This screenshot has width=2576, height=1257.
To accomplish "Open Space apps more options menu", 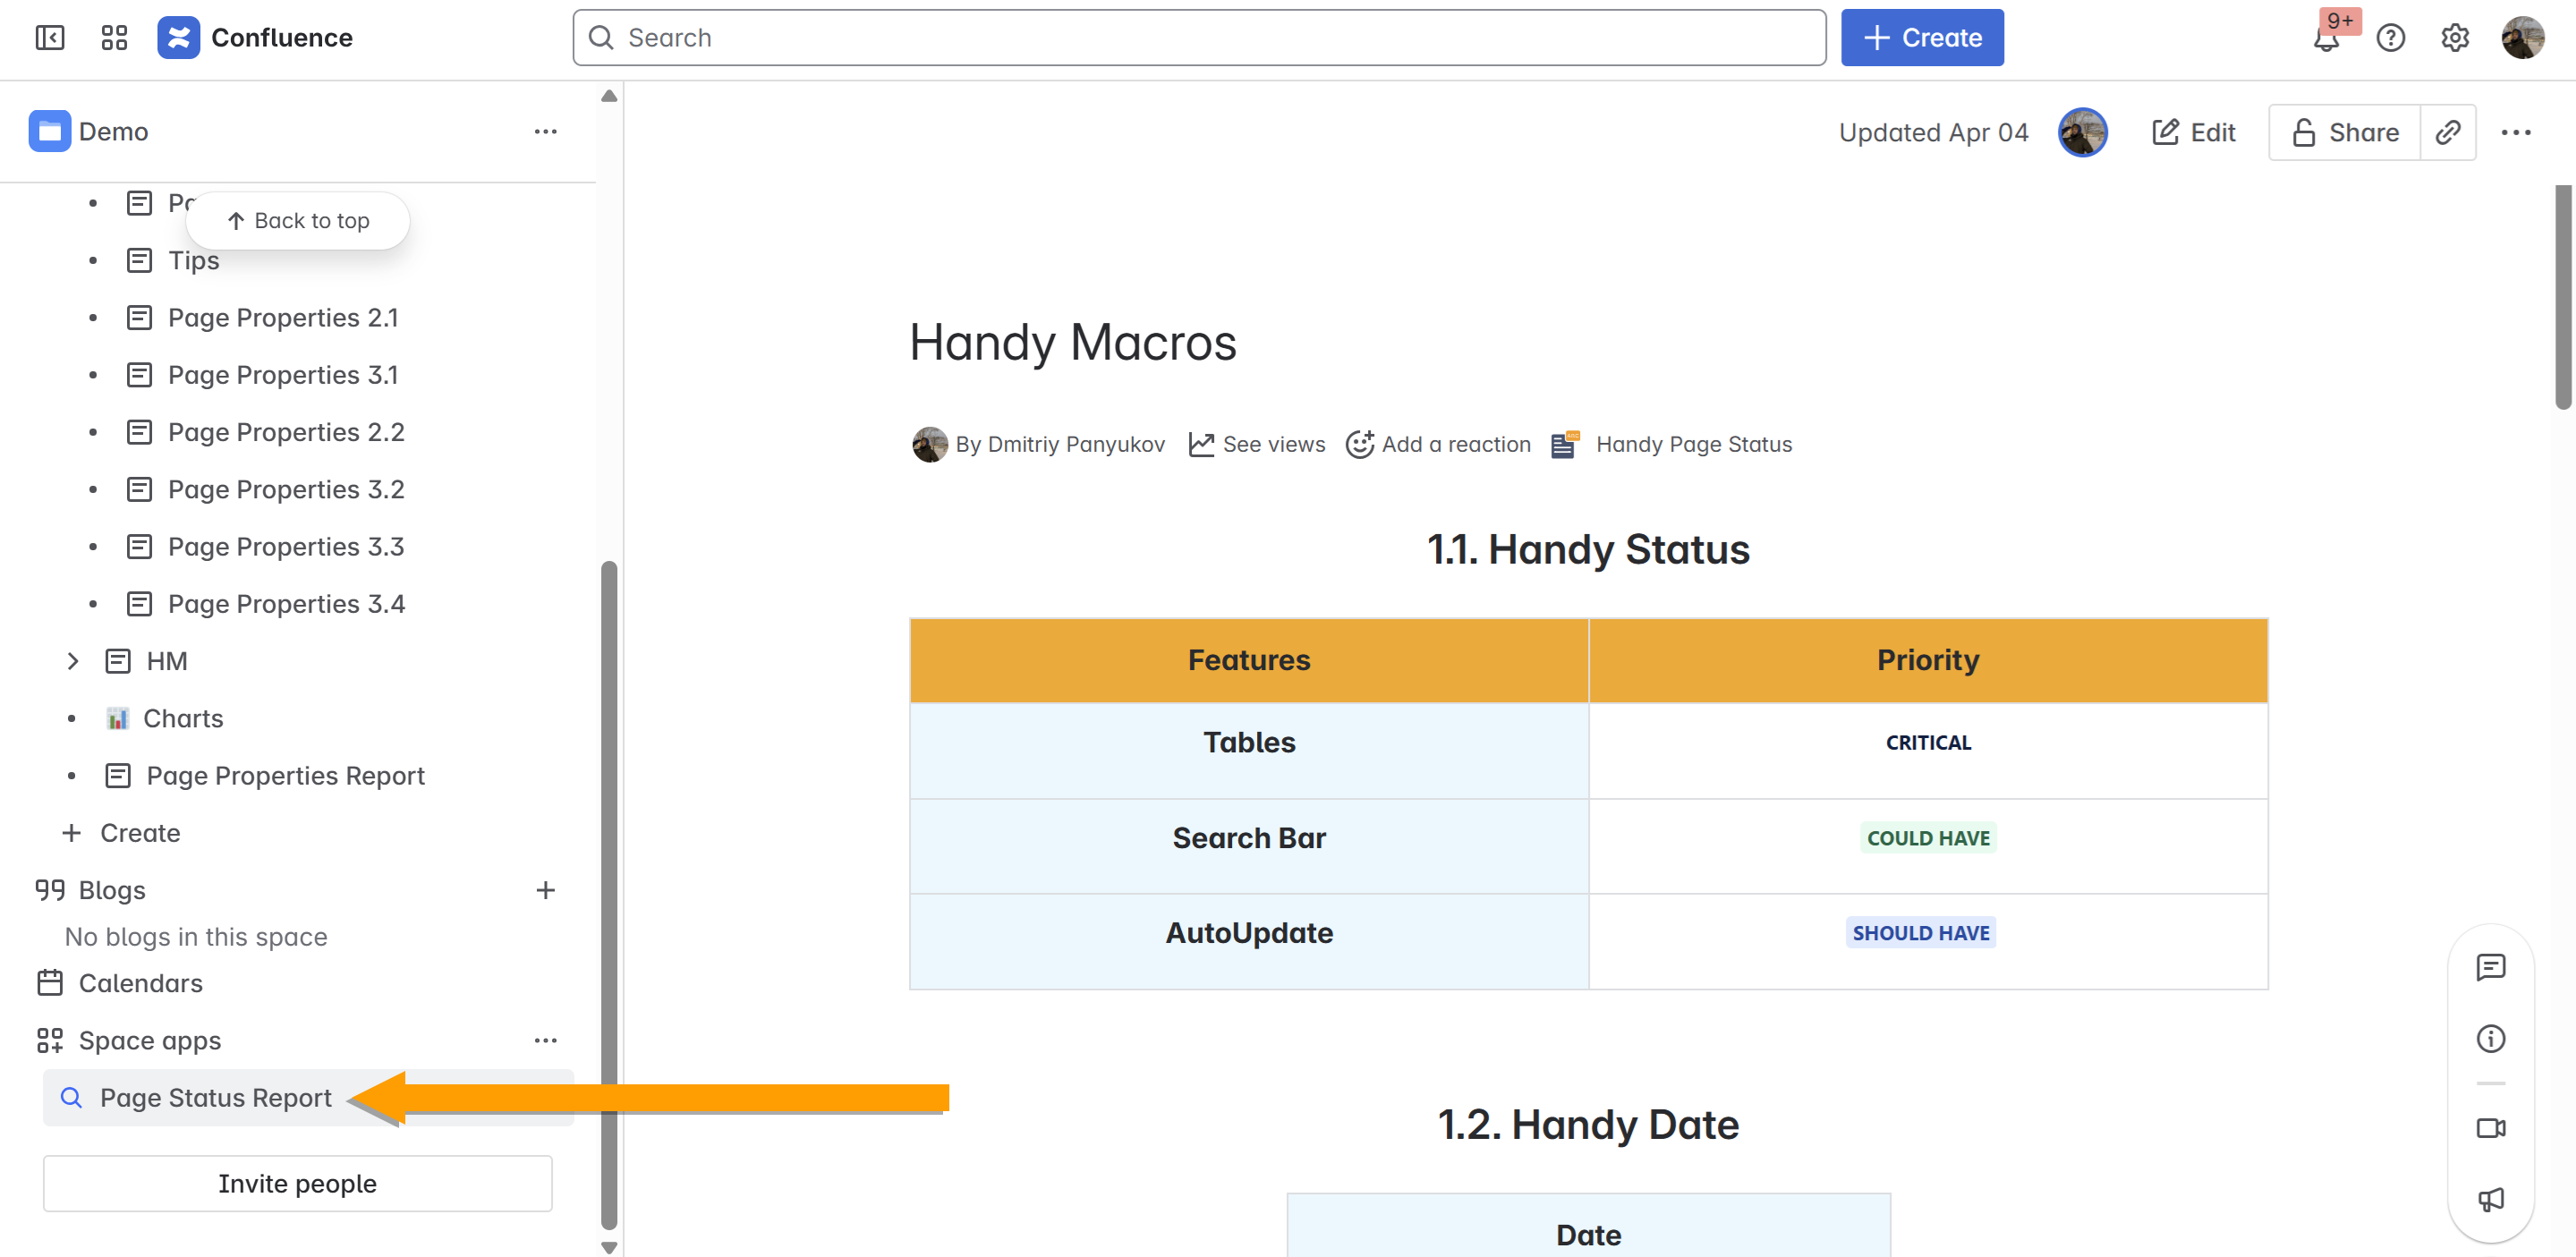I will [545, 1040].
